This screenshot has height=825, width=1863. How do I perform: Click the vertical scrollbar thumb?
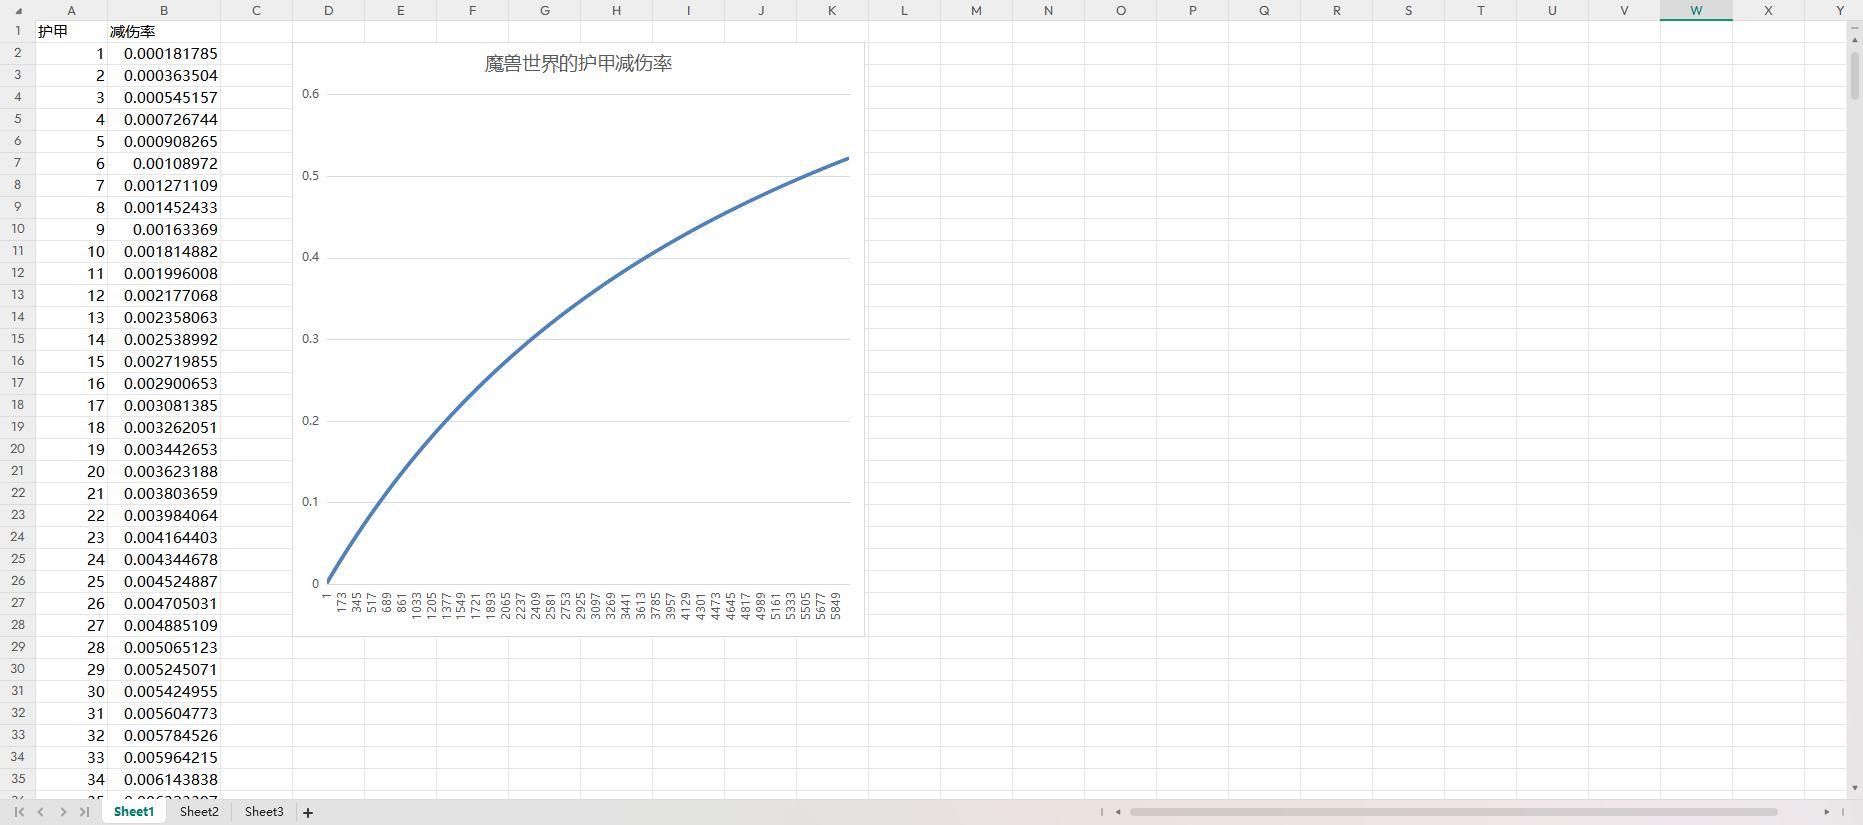1855,76
